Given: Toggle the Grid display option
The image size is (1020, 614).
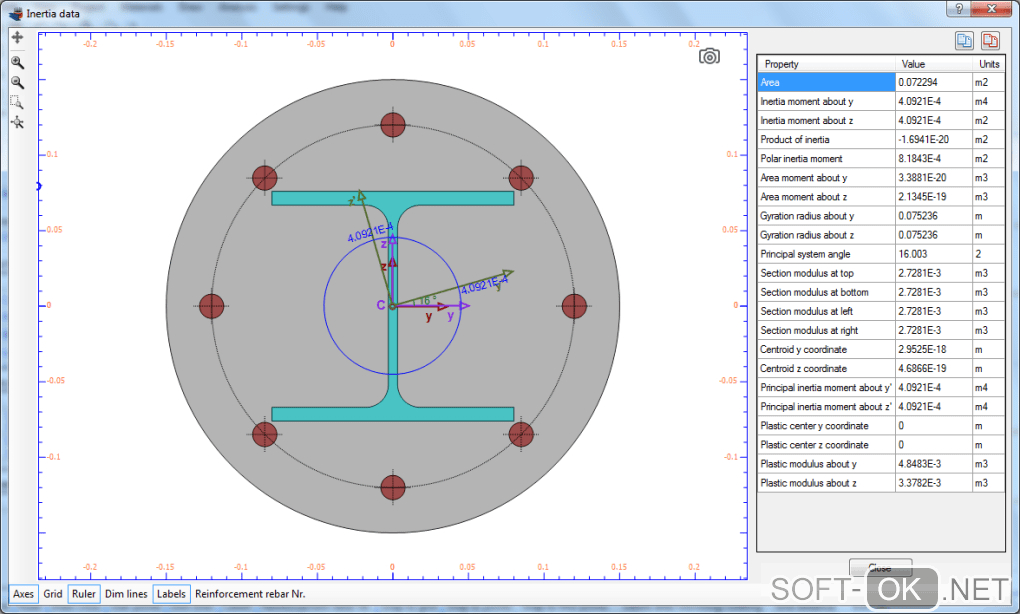Looking at the screenshot, I should [53, 594].
